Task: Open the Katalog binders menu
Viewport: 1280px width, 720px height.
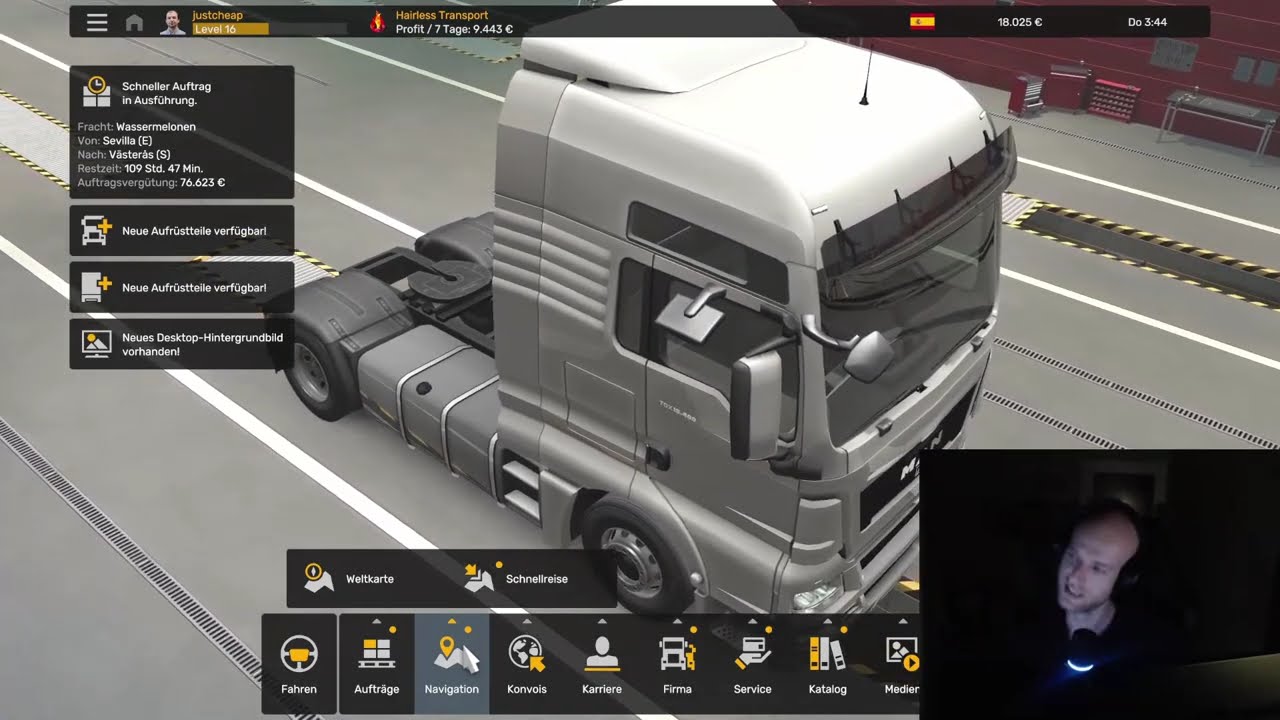Action: [827, 663]
